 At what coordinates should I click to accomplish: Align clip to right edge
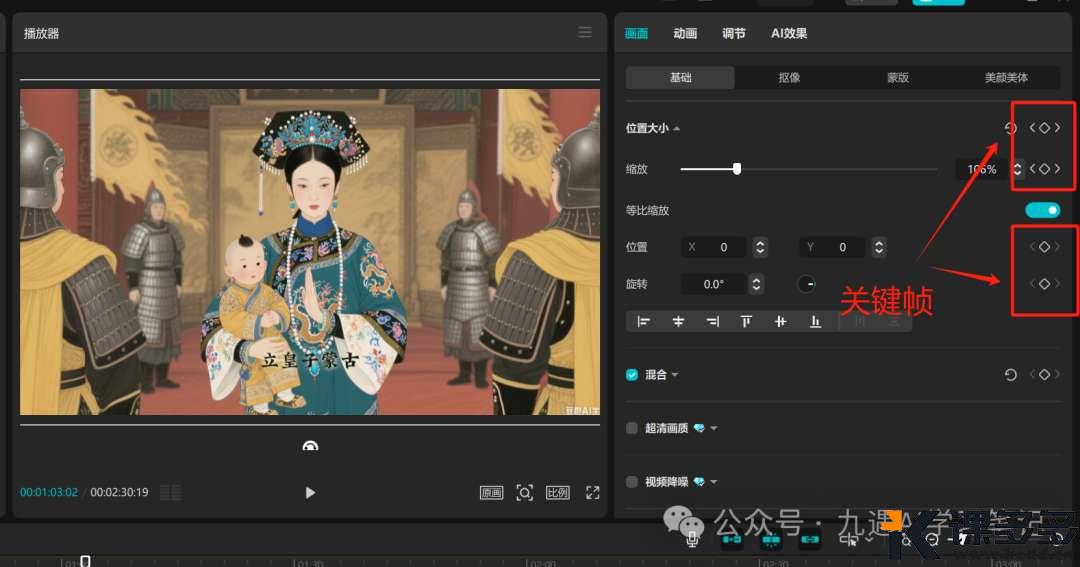713,321
